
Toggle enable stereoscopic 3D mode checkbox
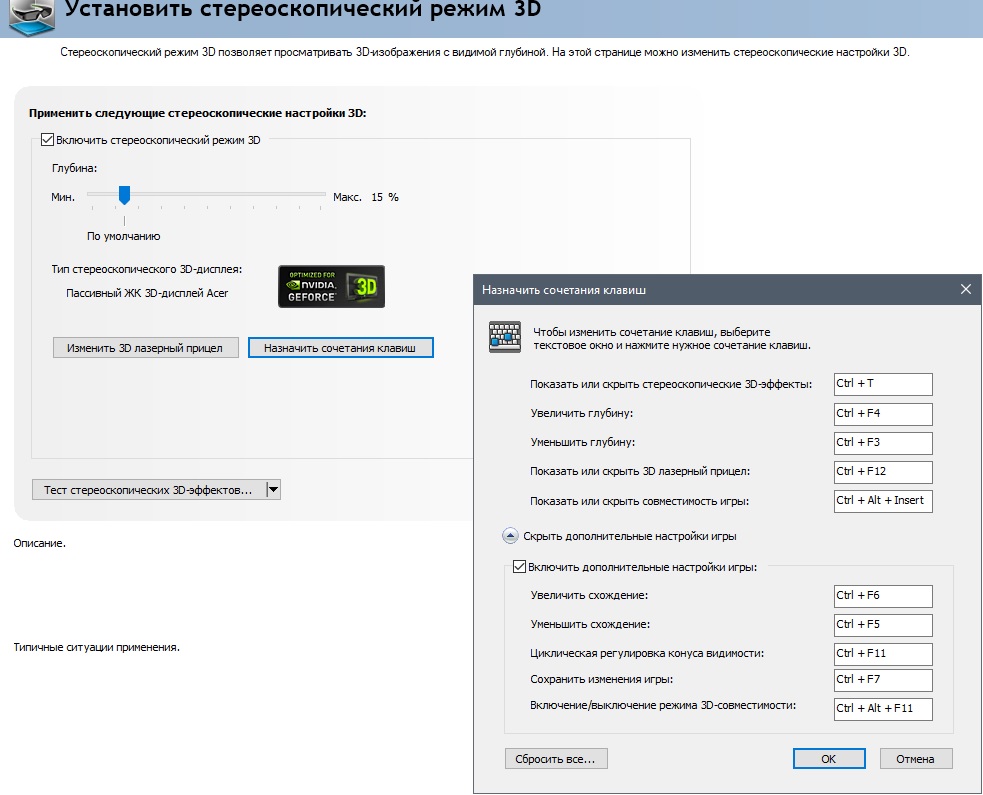pyautogui.click(x=47, y=141)
